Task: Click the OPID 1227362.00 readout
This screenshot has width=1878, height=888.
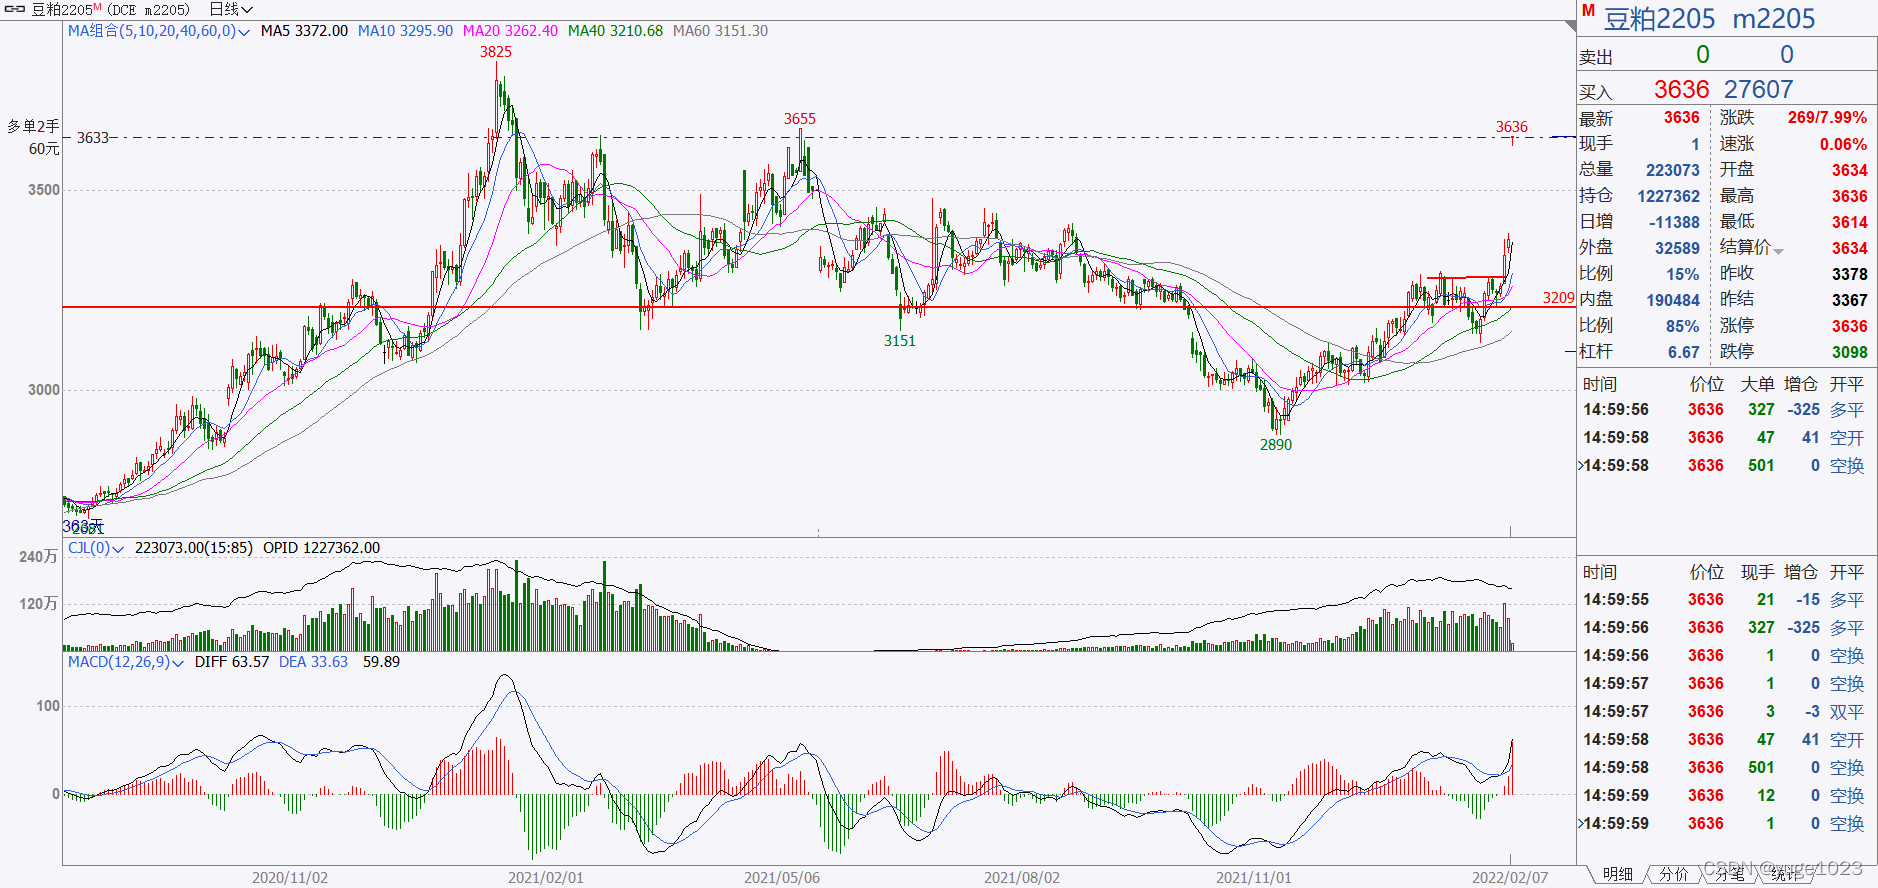Action: 321,548
